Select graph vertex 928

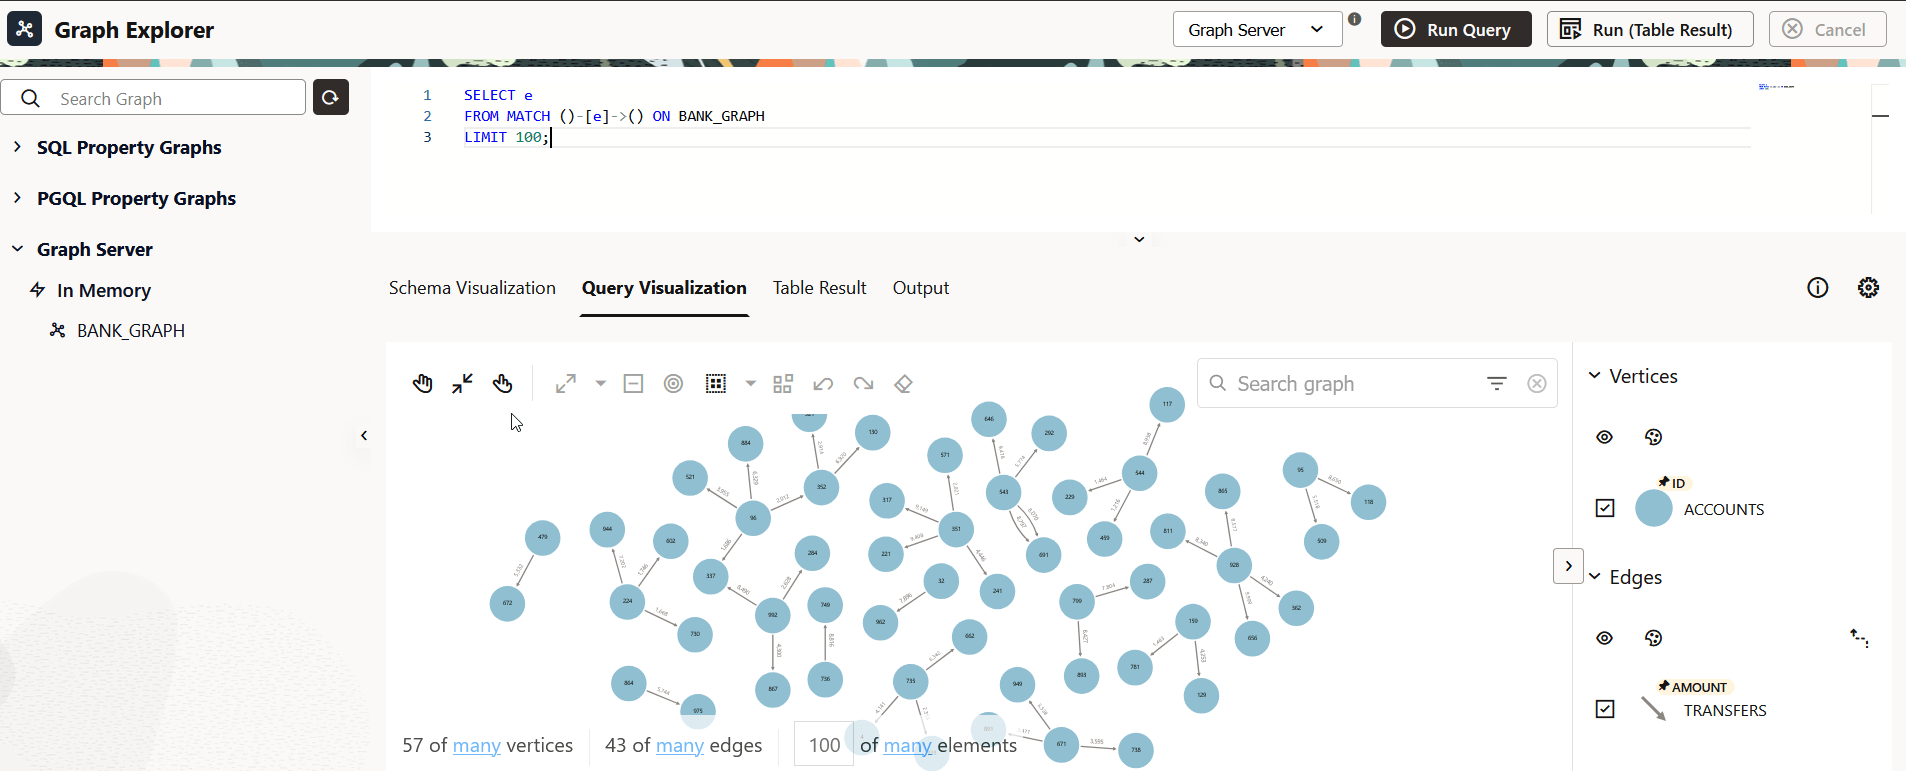[1234, 565]
